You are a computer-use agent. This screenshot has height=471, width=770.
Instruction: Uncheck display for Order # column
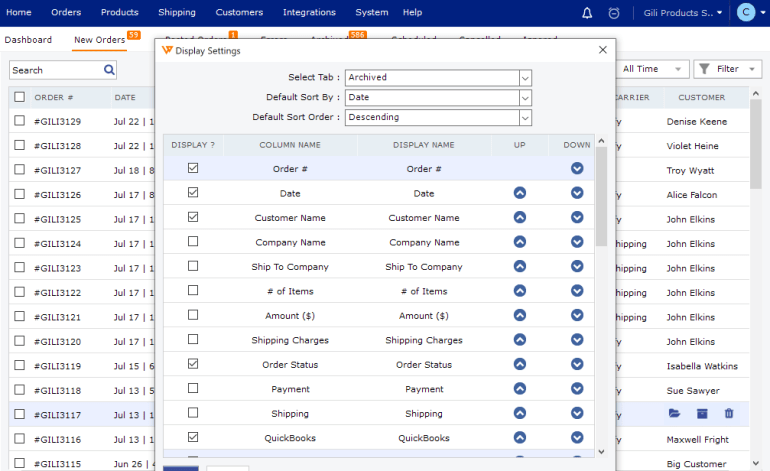click(x=193, y=168)
